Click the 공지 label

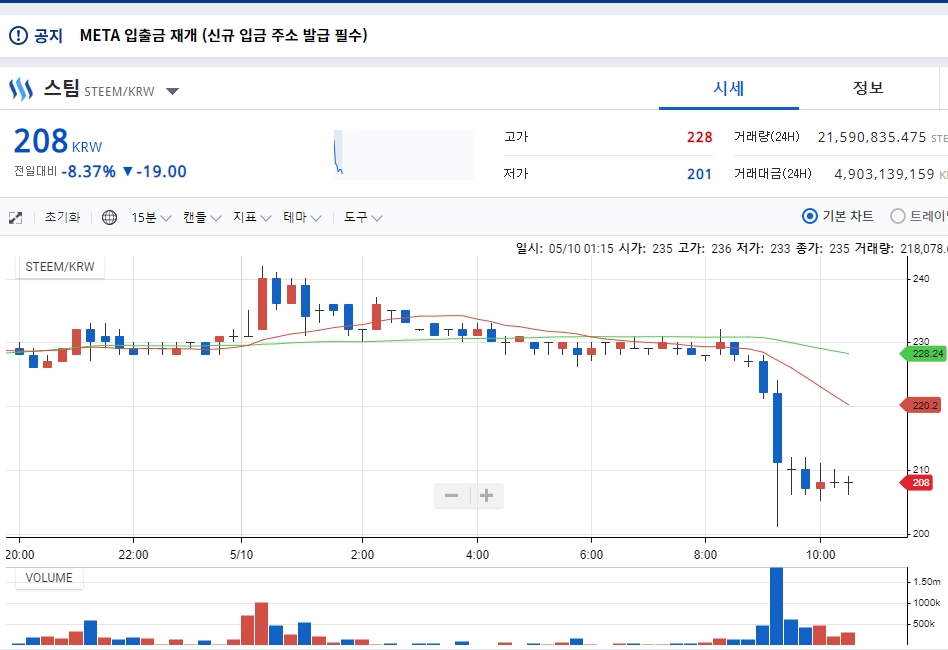(48, 35)
